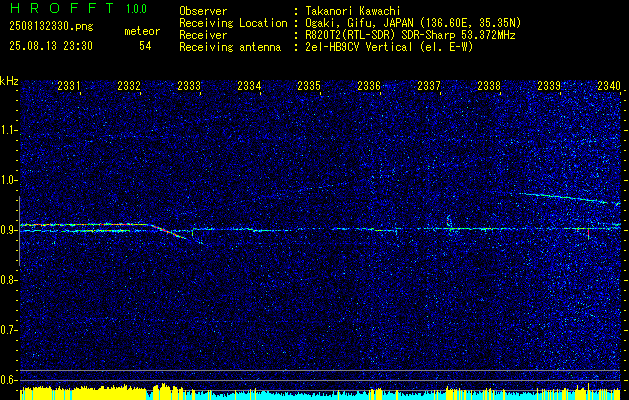Click the HROFFT title text
Viewport: 629px width, 400px height.
(x=62, y=8)
